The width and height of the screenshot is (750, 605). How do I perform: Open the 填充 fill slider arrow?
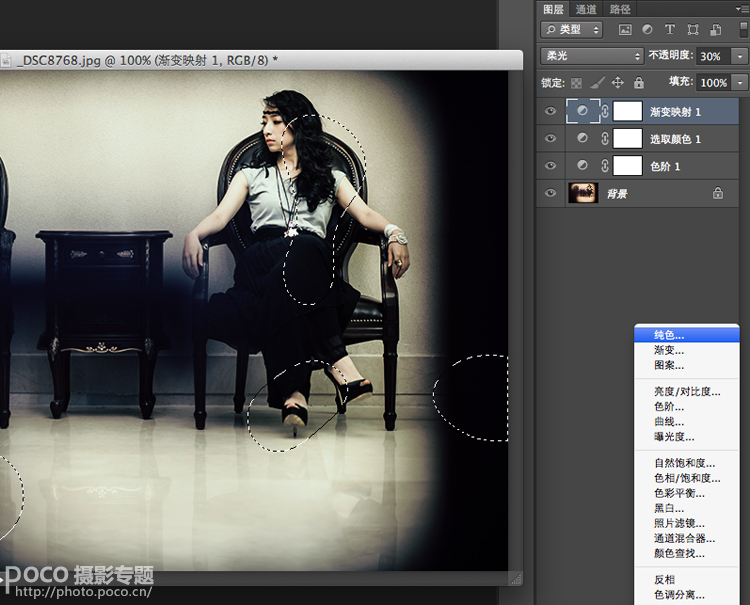[739, 83]
